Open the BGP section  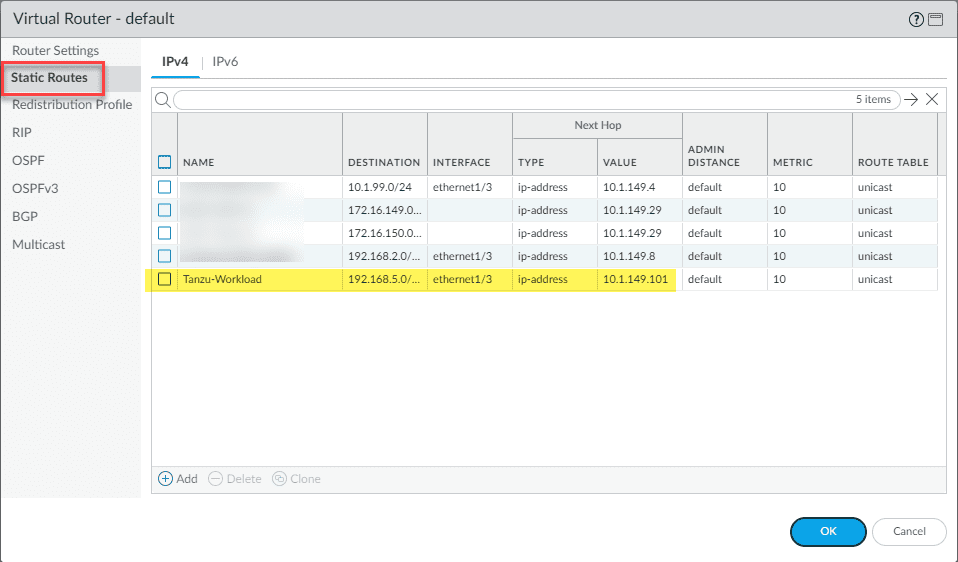(x=24, y=216)
